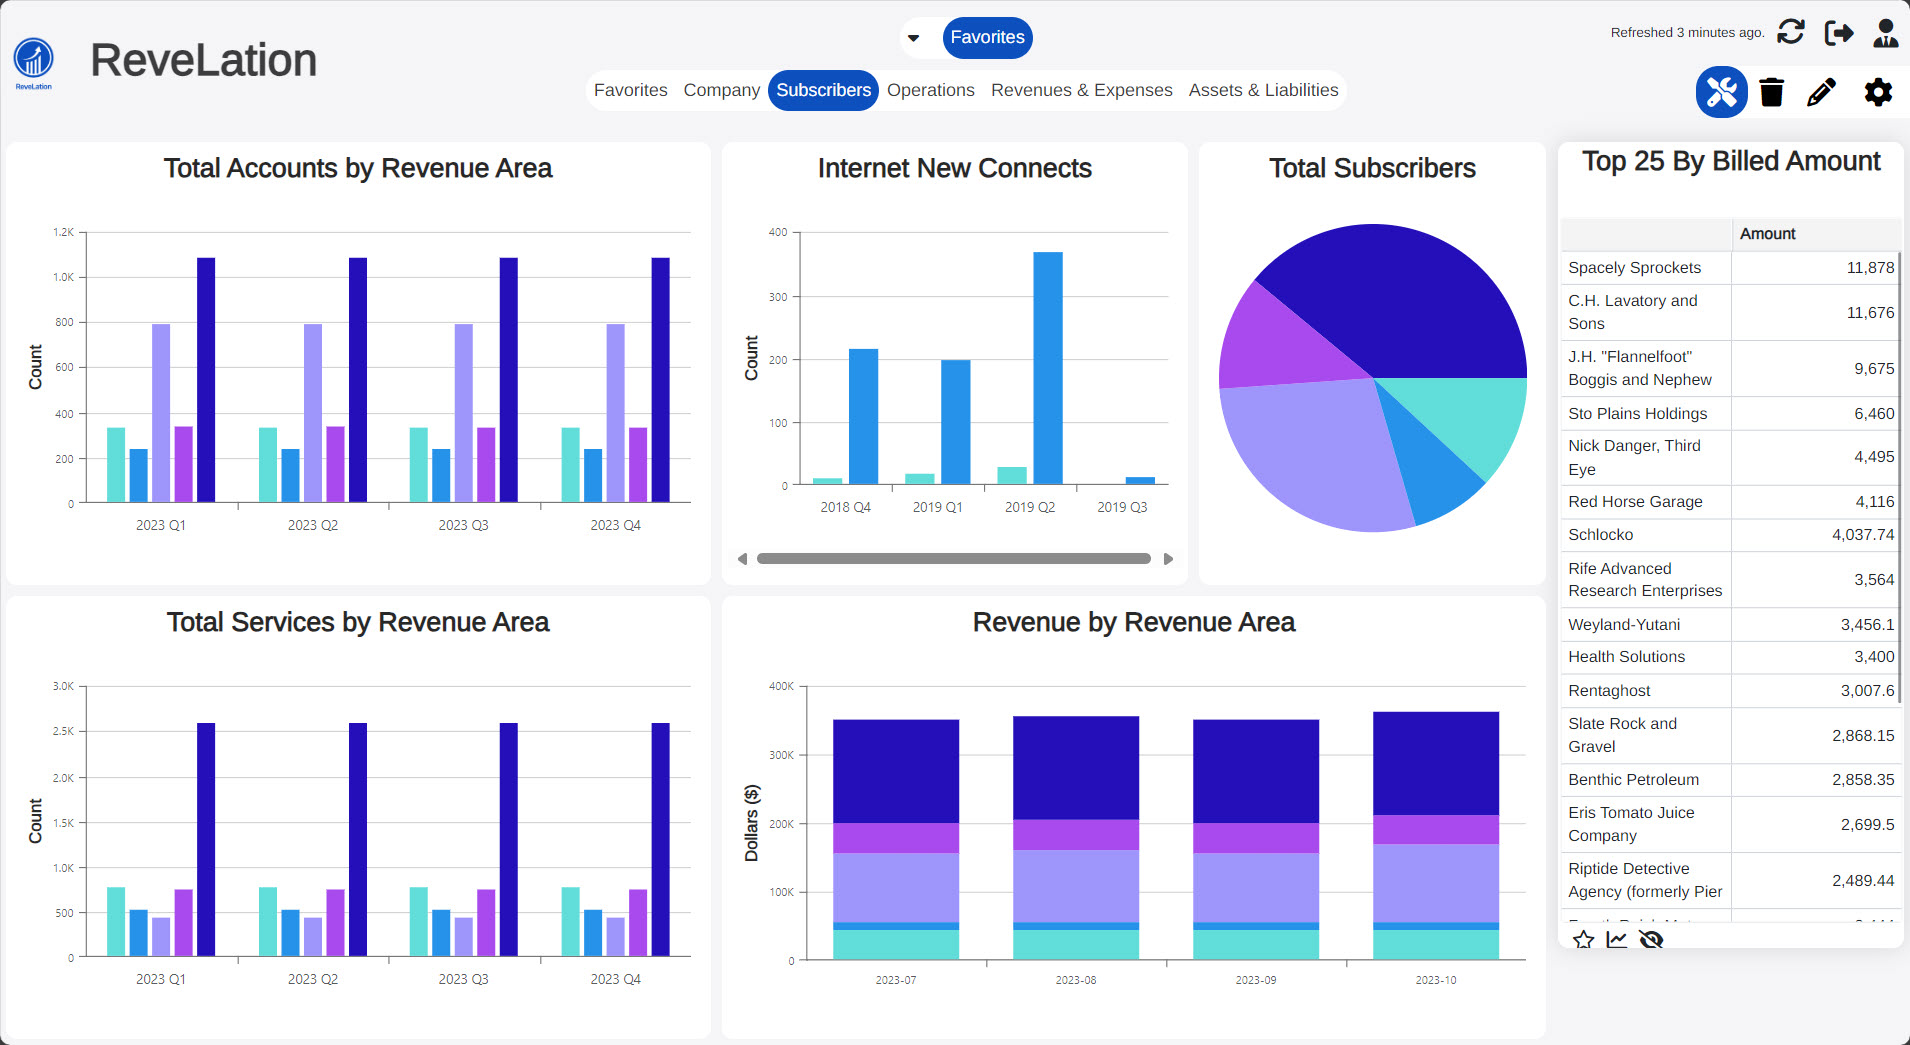Switch to the Operations tab
This screenshot has height=1045, width=1910.
pyautogui.click(x=930, y=90)
